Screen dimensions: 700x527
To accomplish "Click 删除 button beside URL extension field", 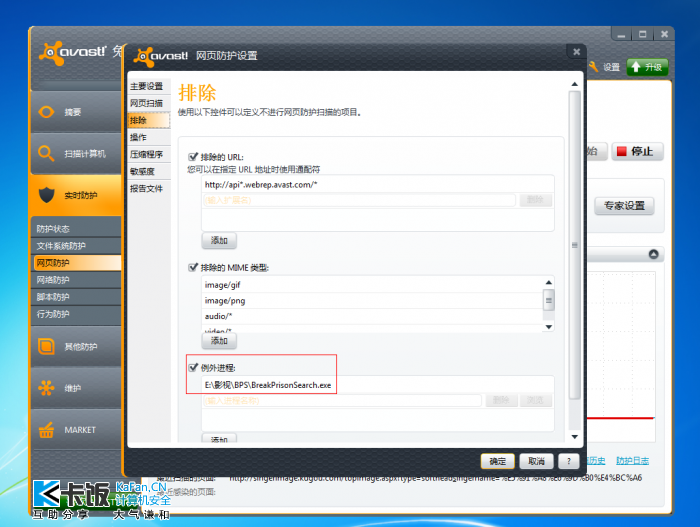I will 535,200.
